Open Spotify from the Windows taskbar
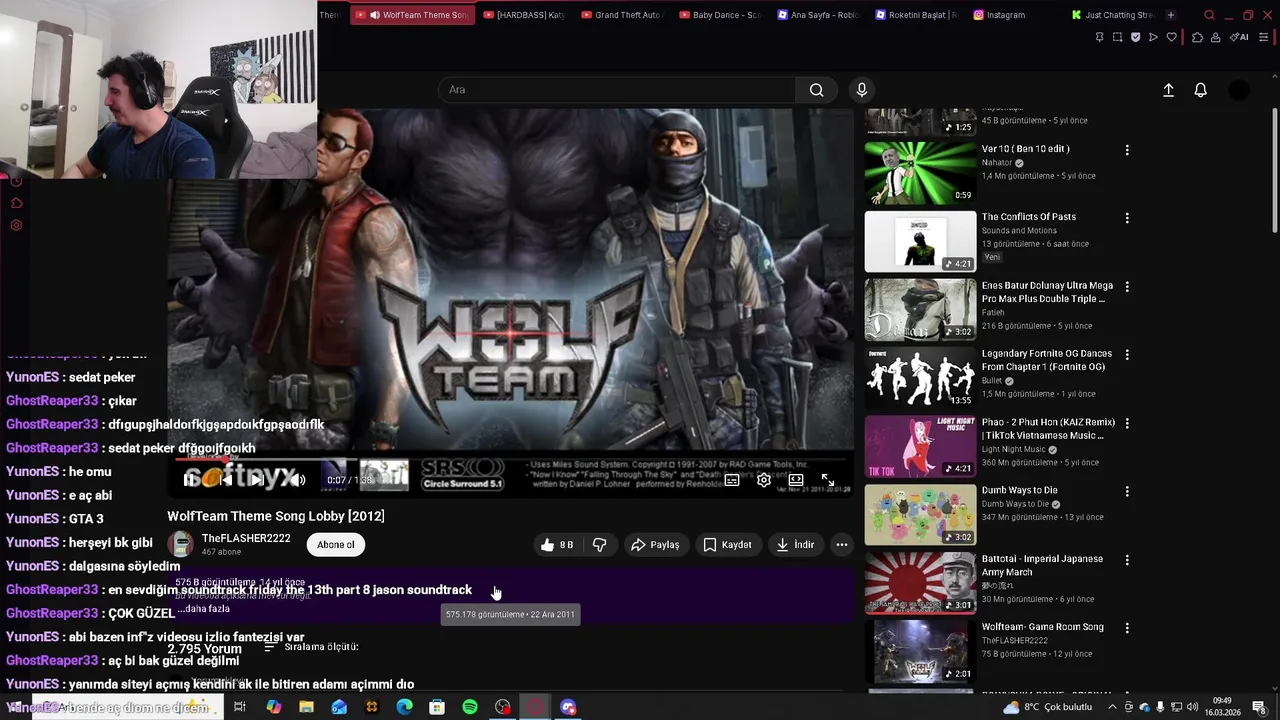The width and height of the screenshot is (1280, 720). point(470,707)
